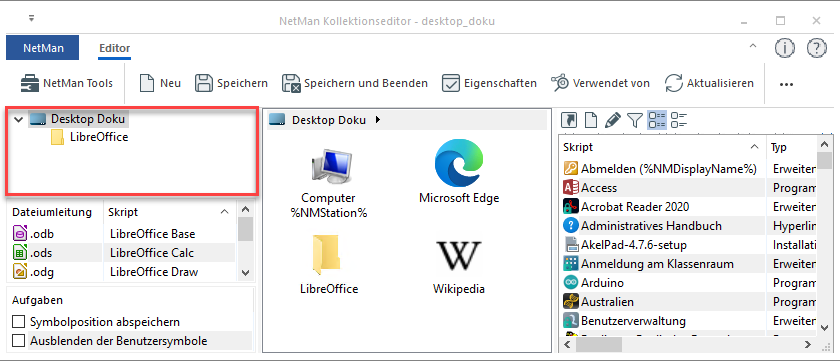Select LibreOffice Base script entry
Screen dimensions: 840x361
coord(152,234)
